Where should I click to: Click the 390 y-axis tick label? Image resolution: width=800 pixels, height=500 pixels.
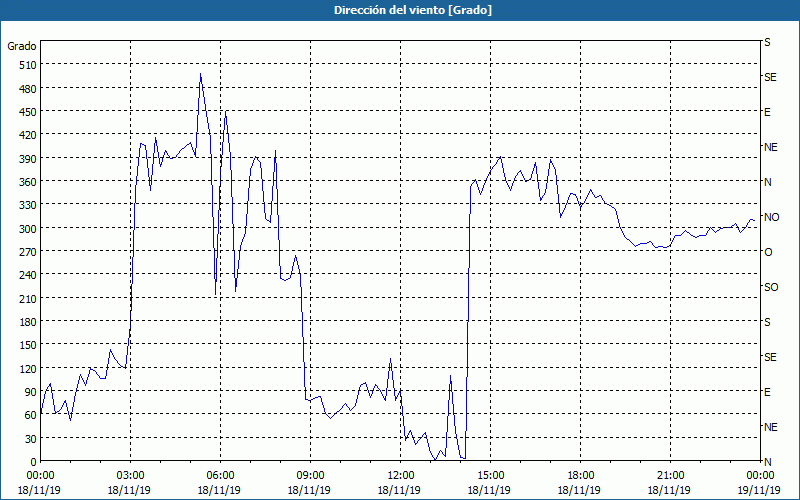[x=28, y=158]
